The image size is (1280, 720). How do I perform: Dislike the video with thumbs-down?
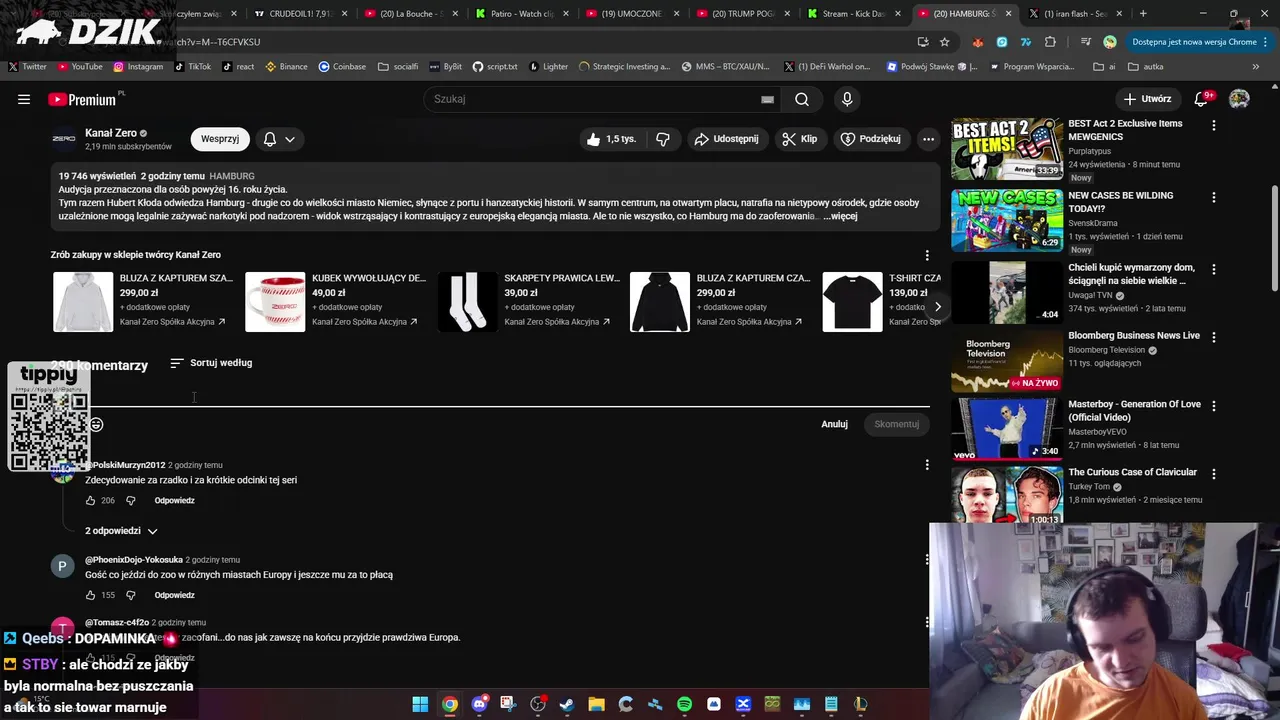click(663, 139)
